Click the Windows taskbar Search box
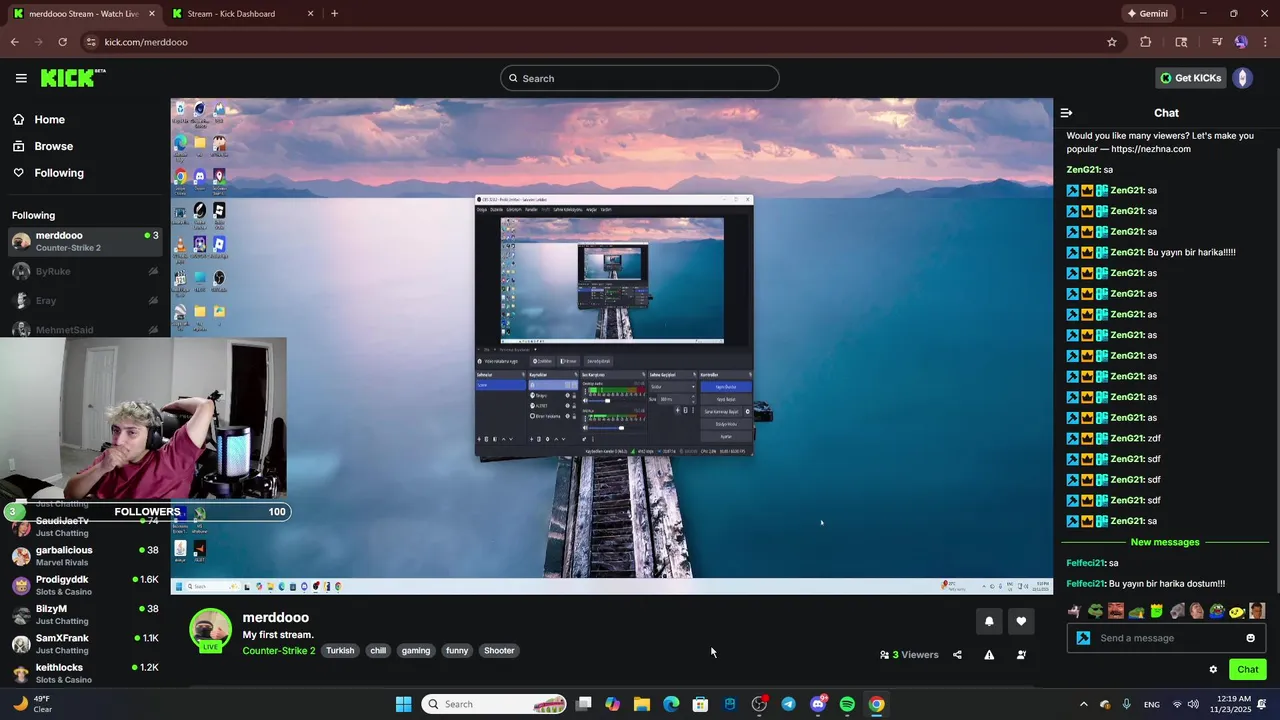 coord(495,704)
